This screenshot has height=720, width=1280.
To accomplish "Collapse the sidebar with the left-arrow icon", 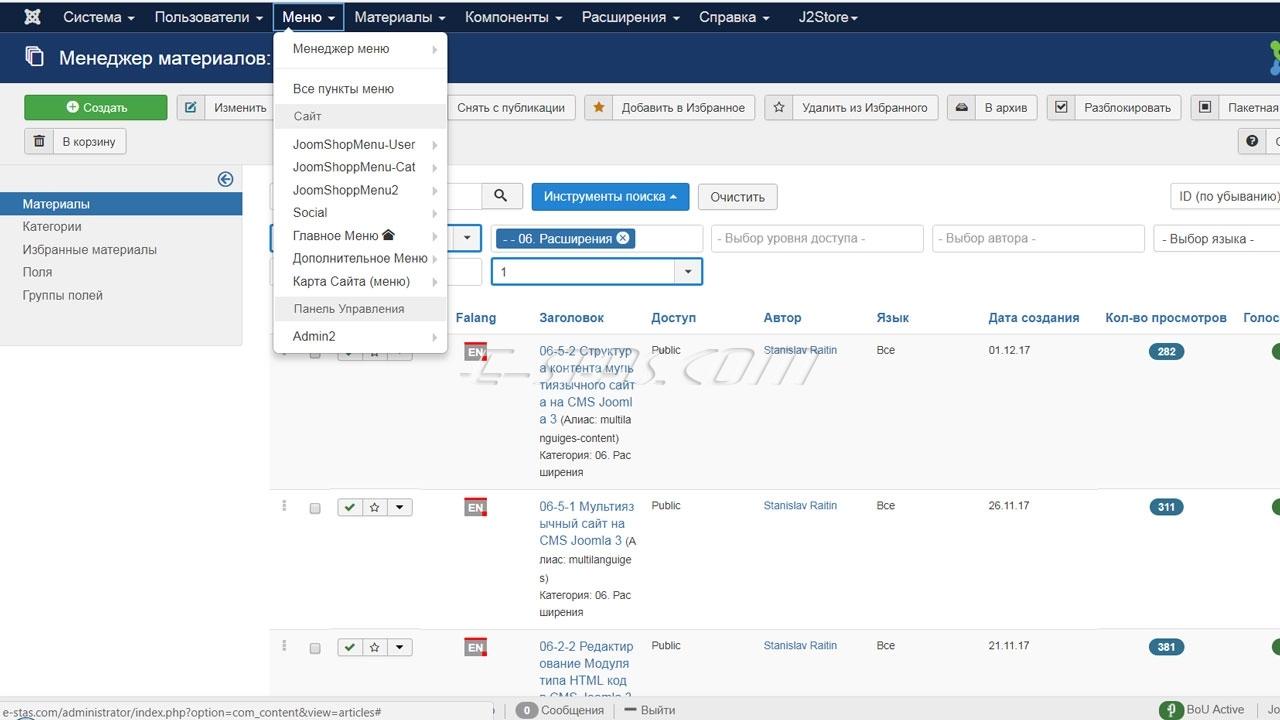I will 225,179.
